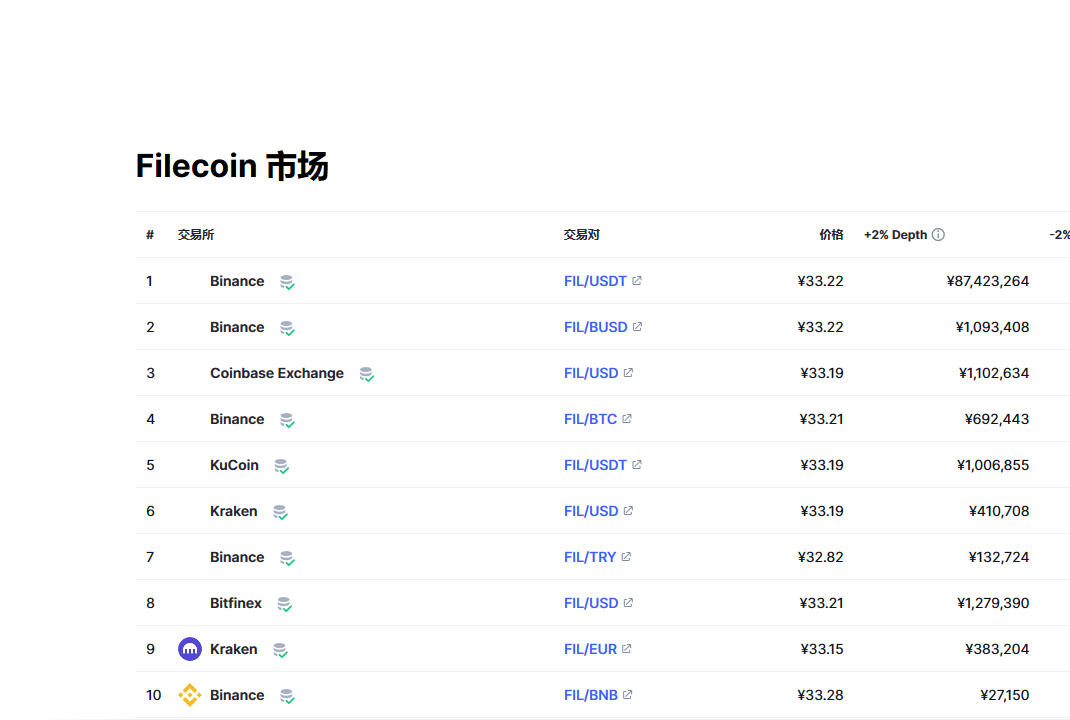This screenshot has width=1070, height=720.
Task: Click external link icon beside FIL/BUSD
Action: point(637,327)
